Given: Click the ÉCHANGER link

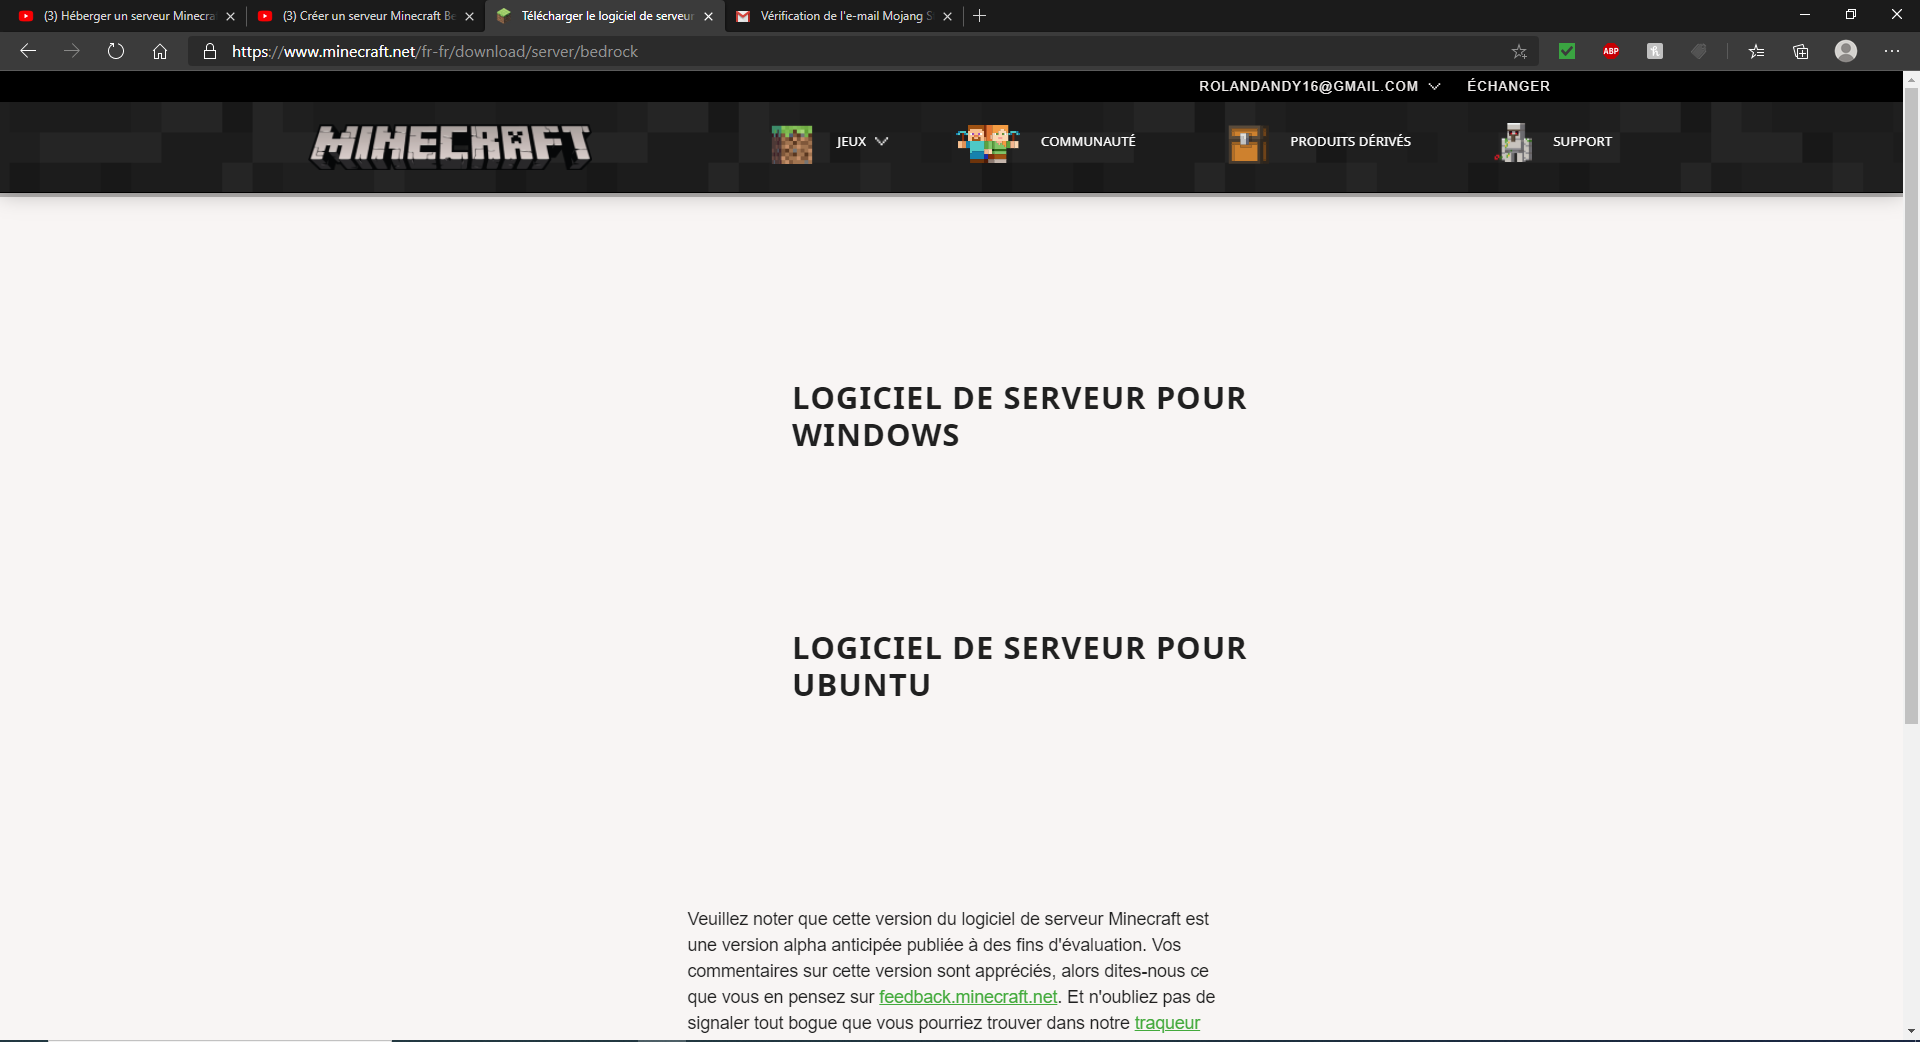Looking at the screenshot, I should 1509,86.
